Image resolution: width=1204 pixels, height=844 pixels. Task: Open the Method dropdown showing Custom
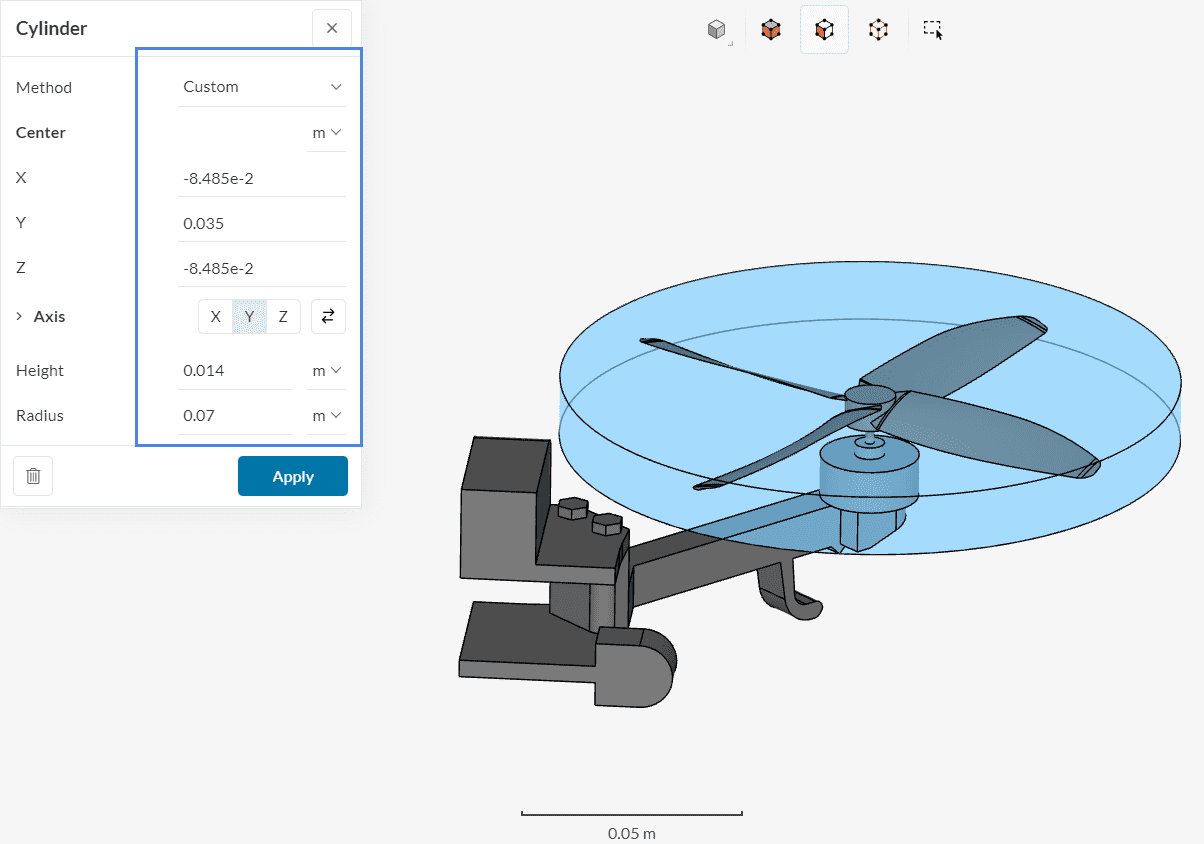261,87
